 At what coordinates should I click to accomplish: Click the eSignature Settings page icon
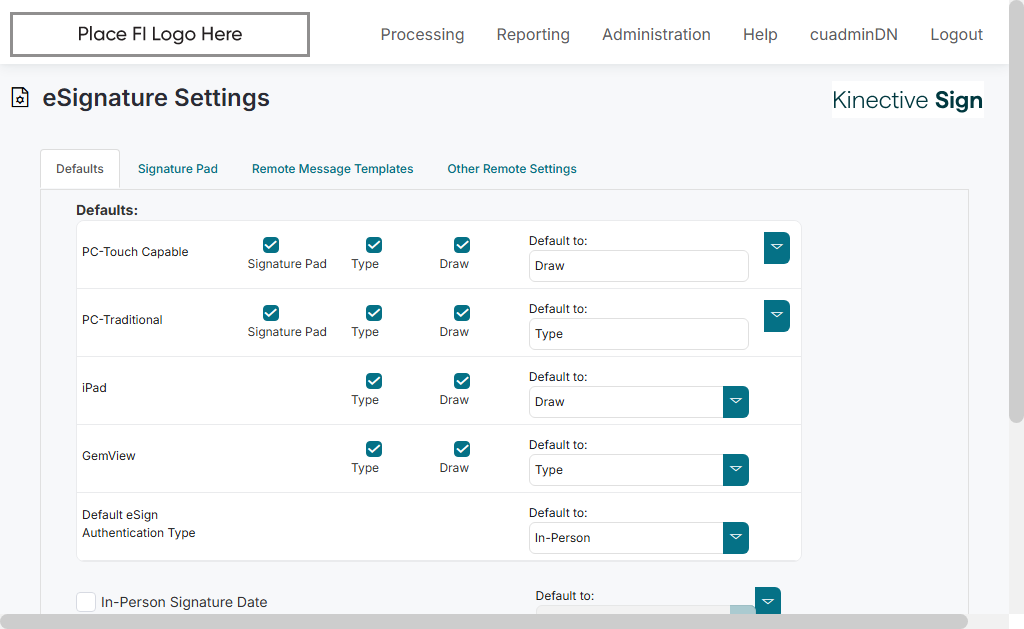click(19, 98)
